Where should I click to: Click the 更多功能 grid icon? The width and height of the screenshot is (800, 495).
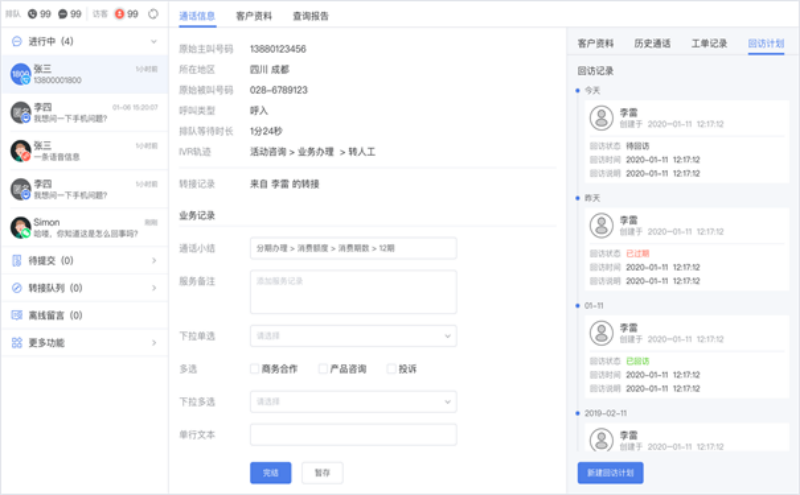coord(17,343)
